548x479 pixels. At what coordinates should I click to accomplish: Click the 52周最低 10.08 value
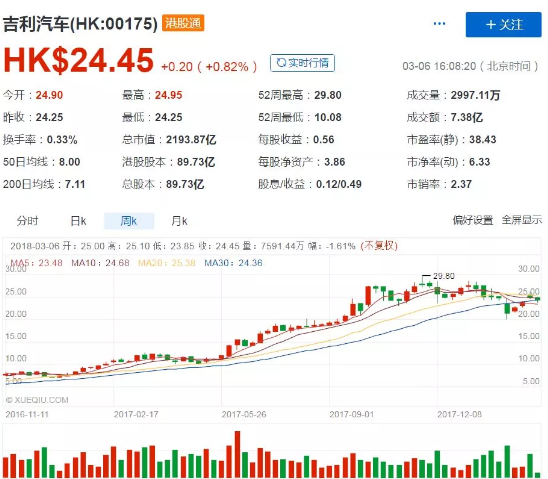pos(327,117)
